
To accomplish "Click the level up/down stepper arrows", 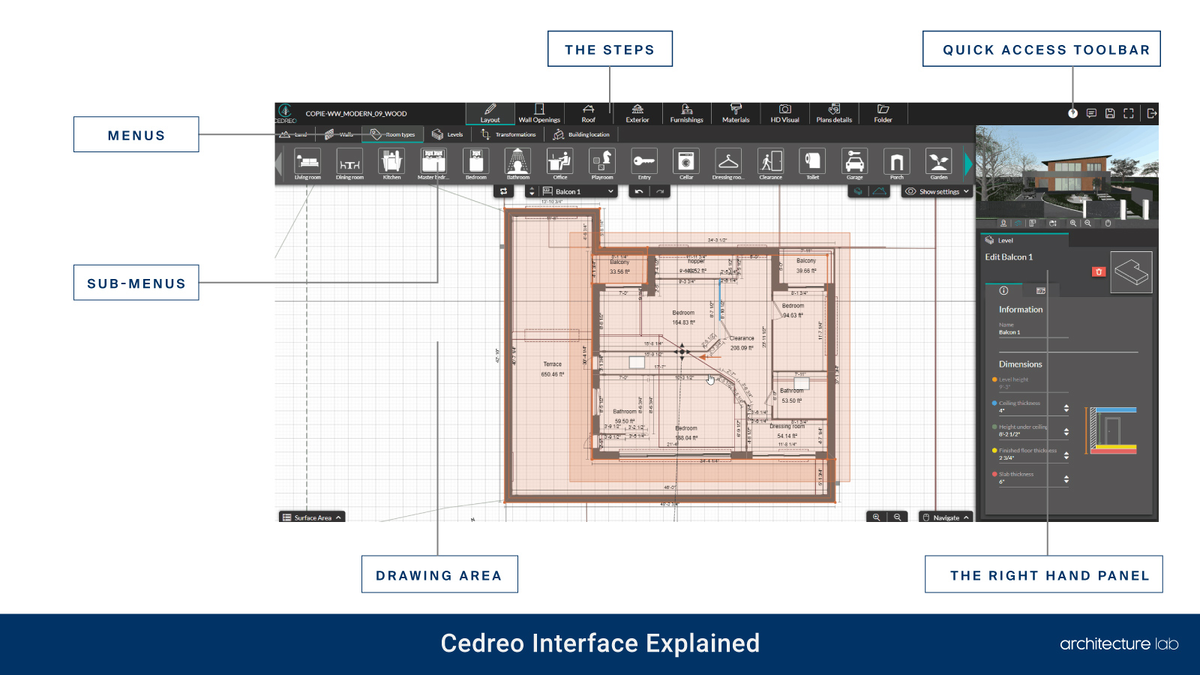I will [531, 190].
